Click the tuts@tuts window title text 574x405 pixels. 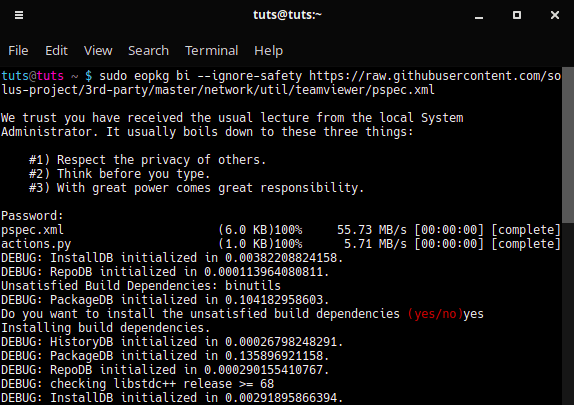coord(287,15)
